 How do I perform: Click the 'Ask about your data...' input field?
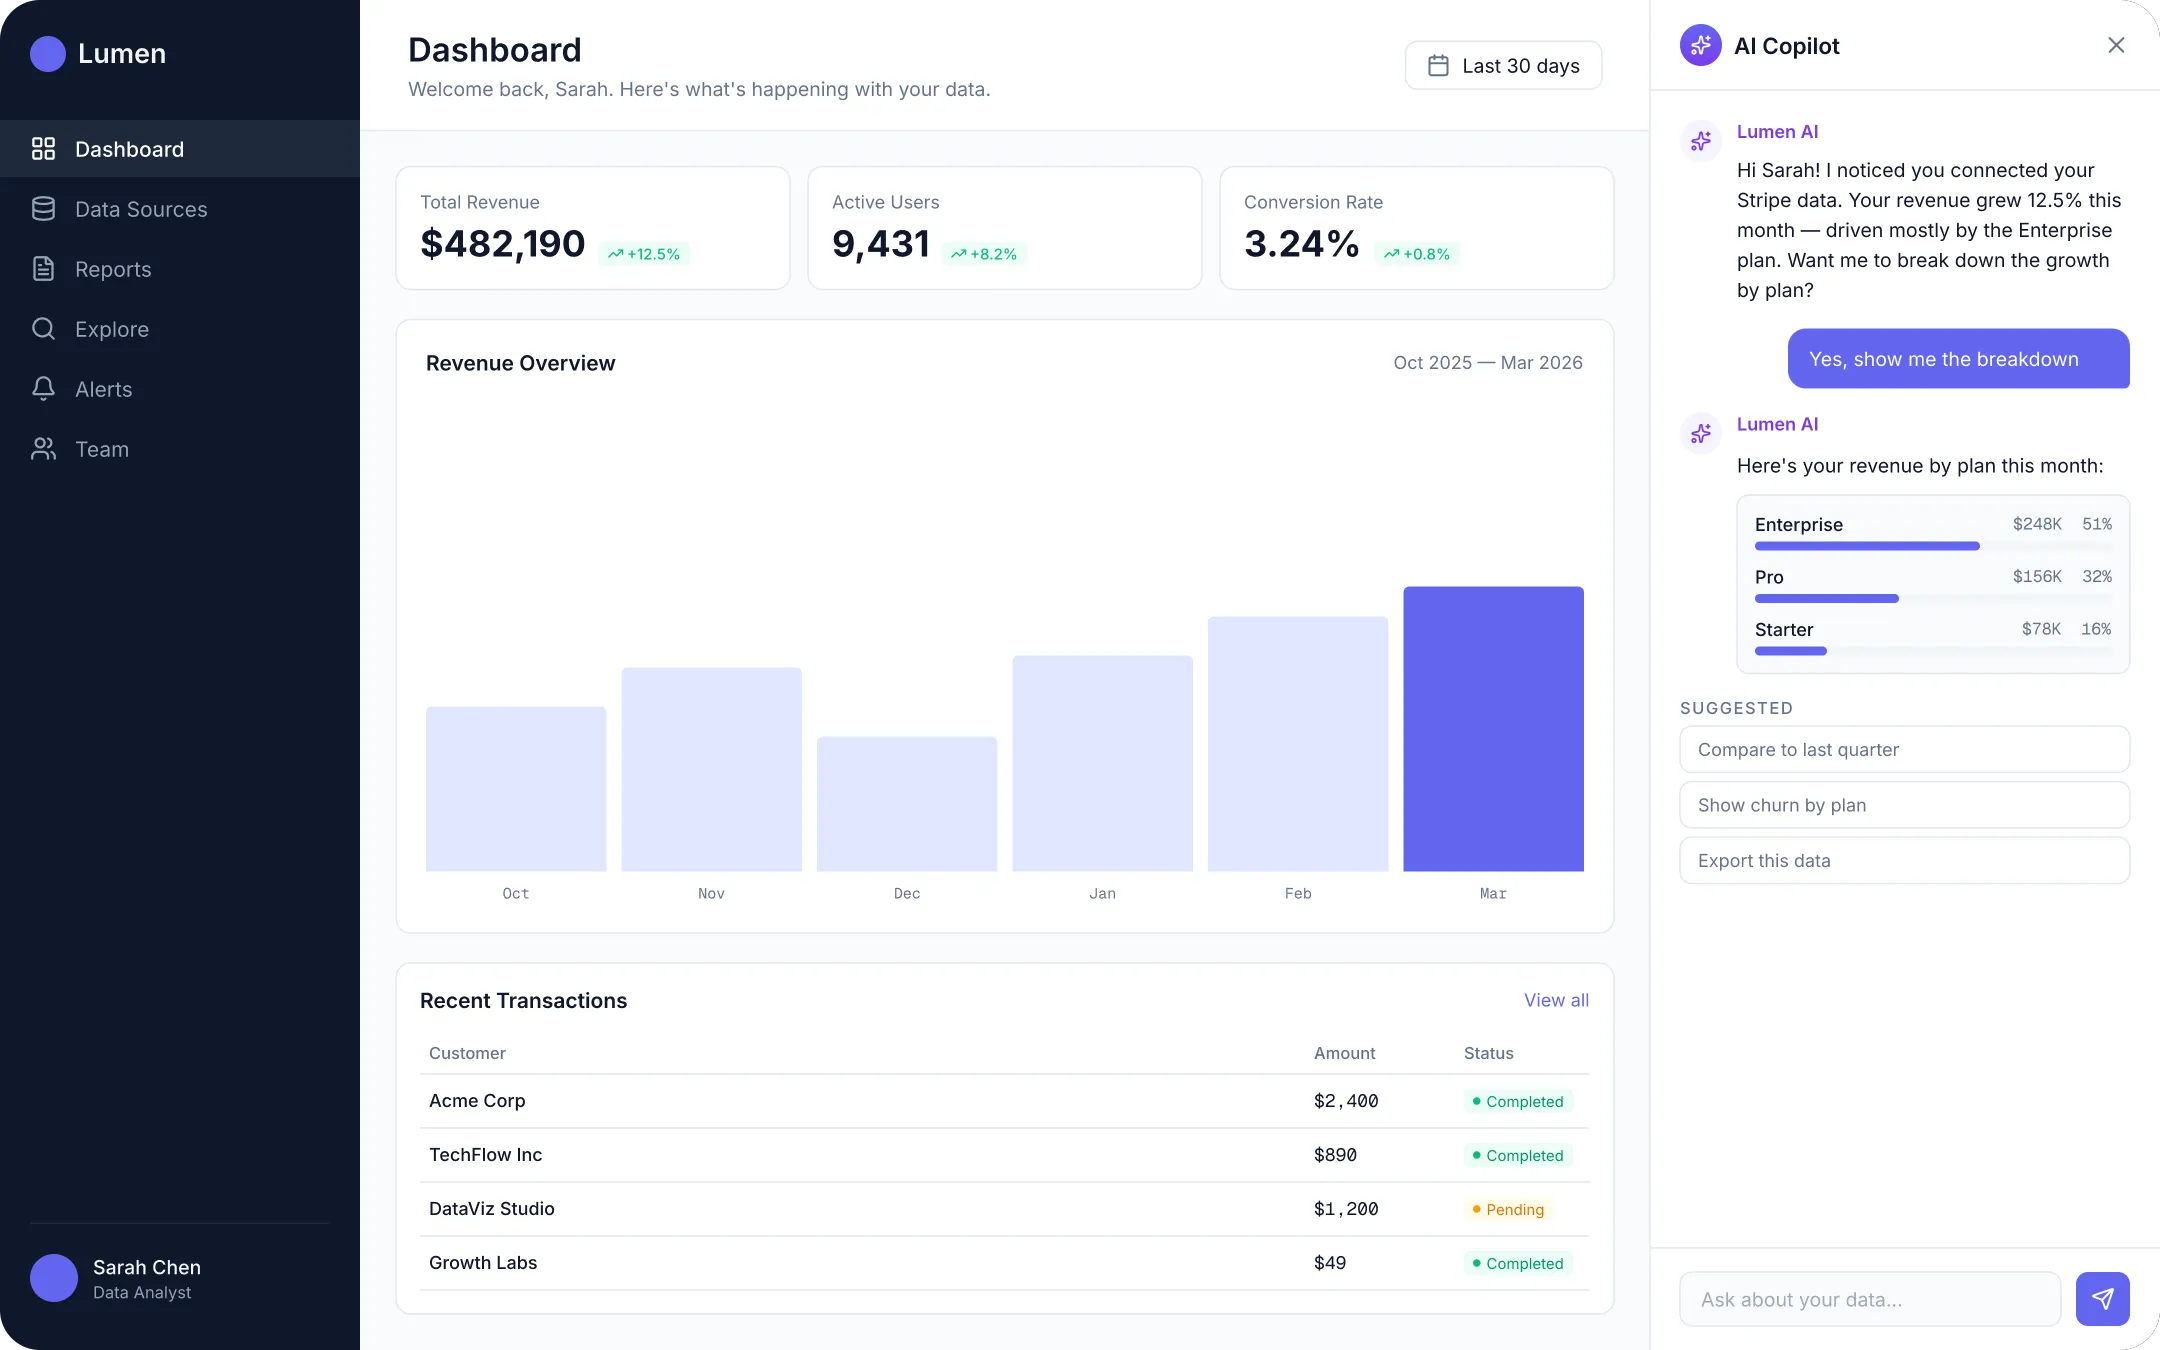1870,1299
